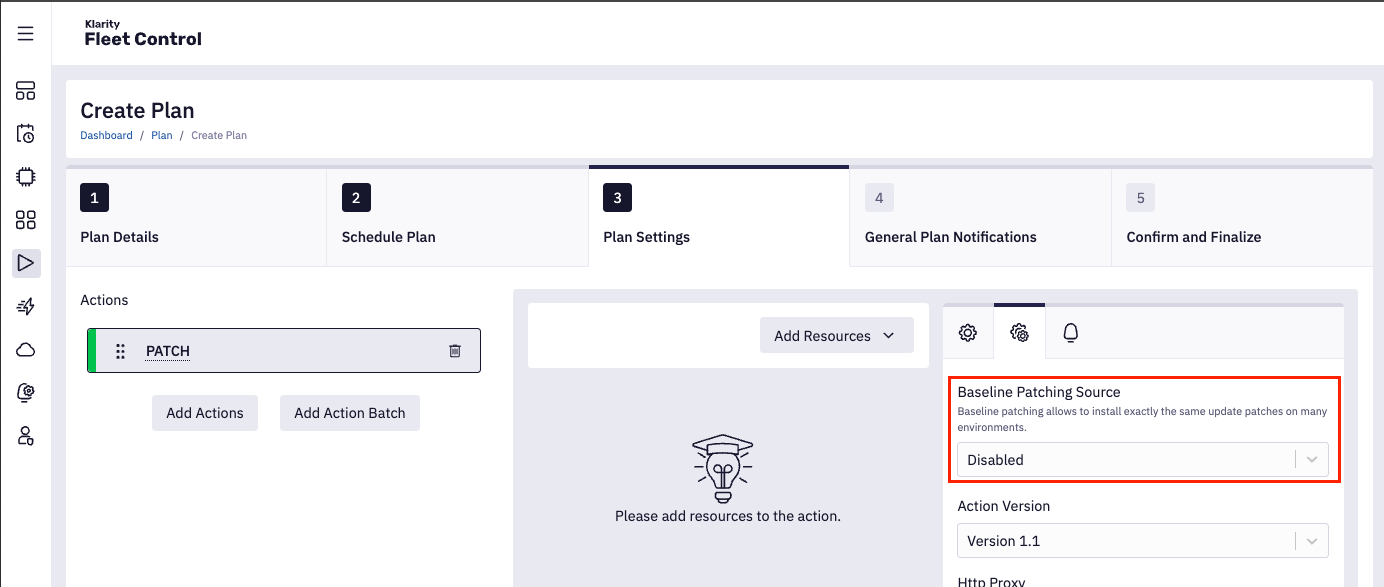Click the Add Action Batch button
Screen dimensions: 1384x587
pos(350,413)
